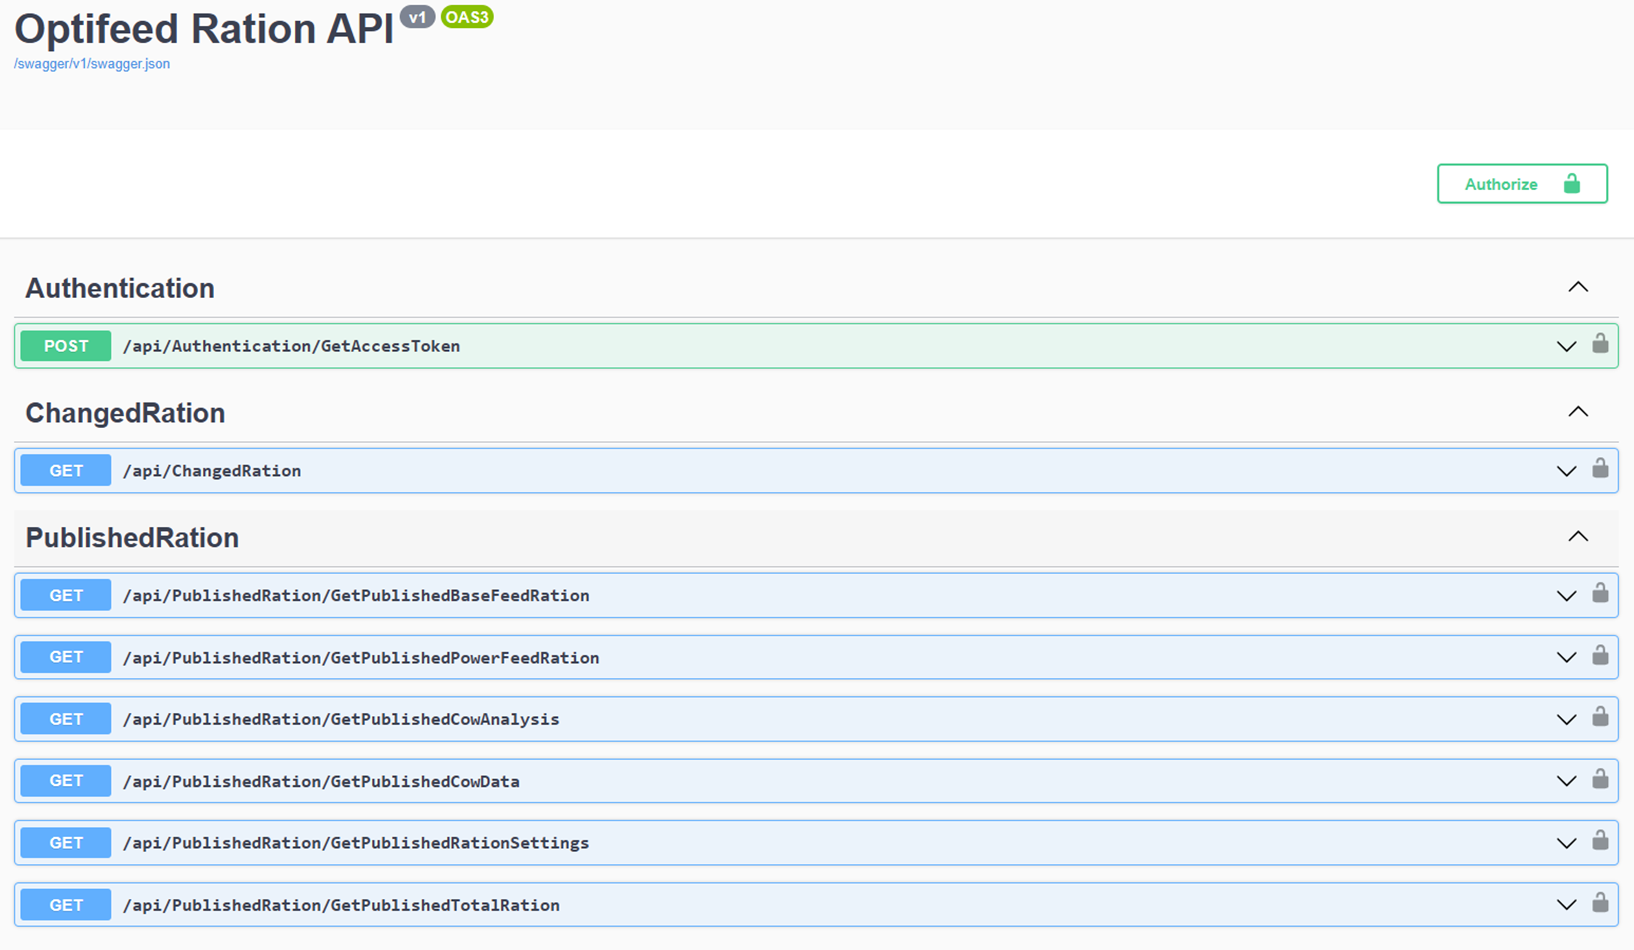Viewport: 1634px width, 950px height.
Task: Expand GetPublishedRationSettings chevron
Action: coord(1566,844)
